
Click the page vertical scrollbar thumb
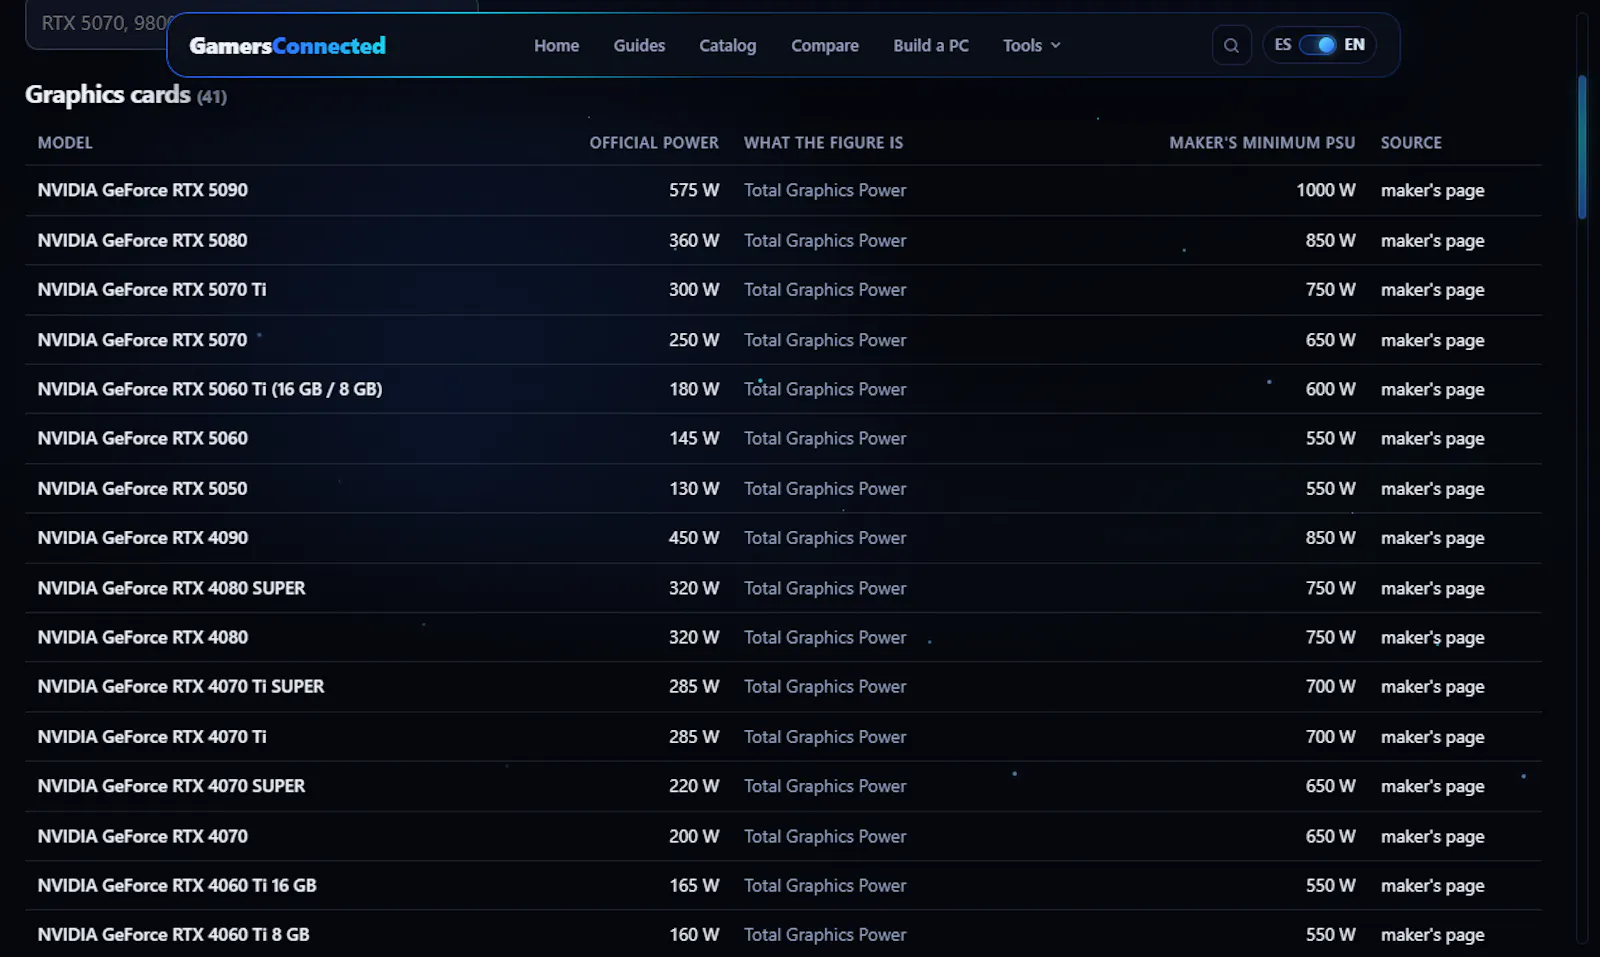1582,147
